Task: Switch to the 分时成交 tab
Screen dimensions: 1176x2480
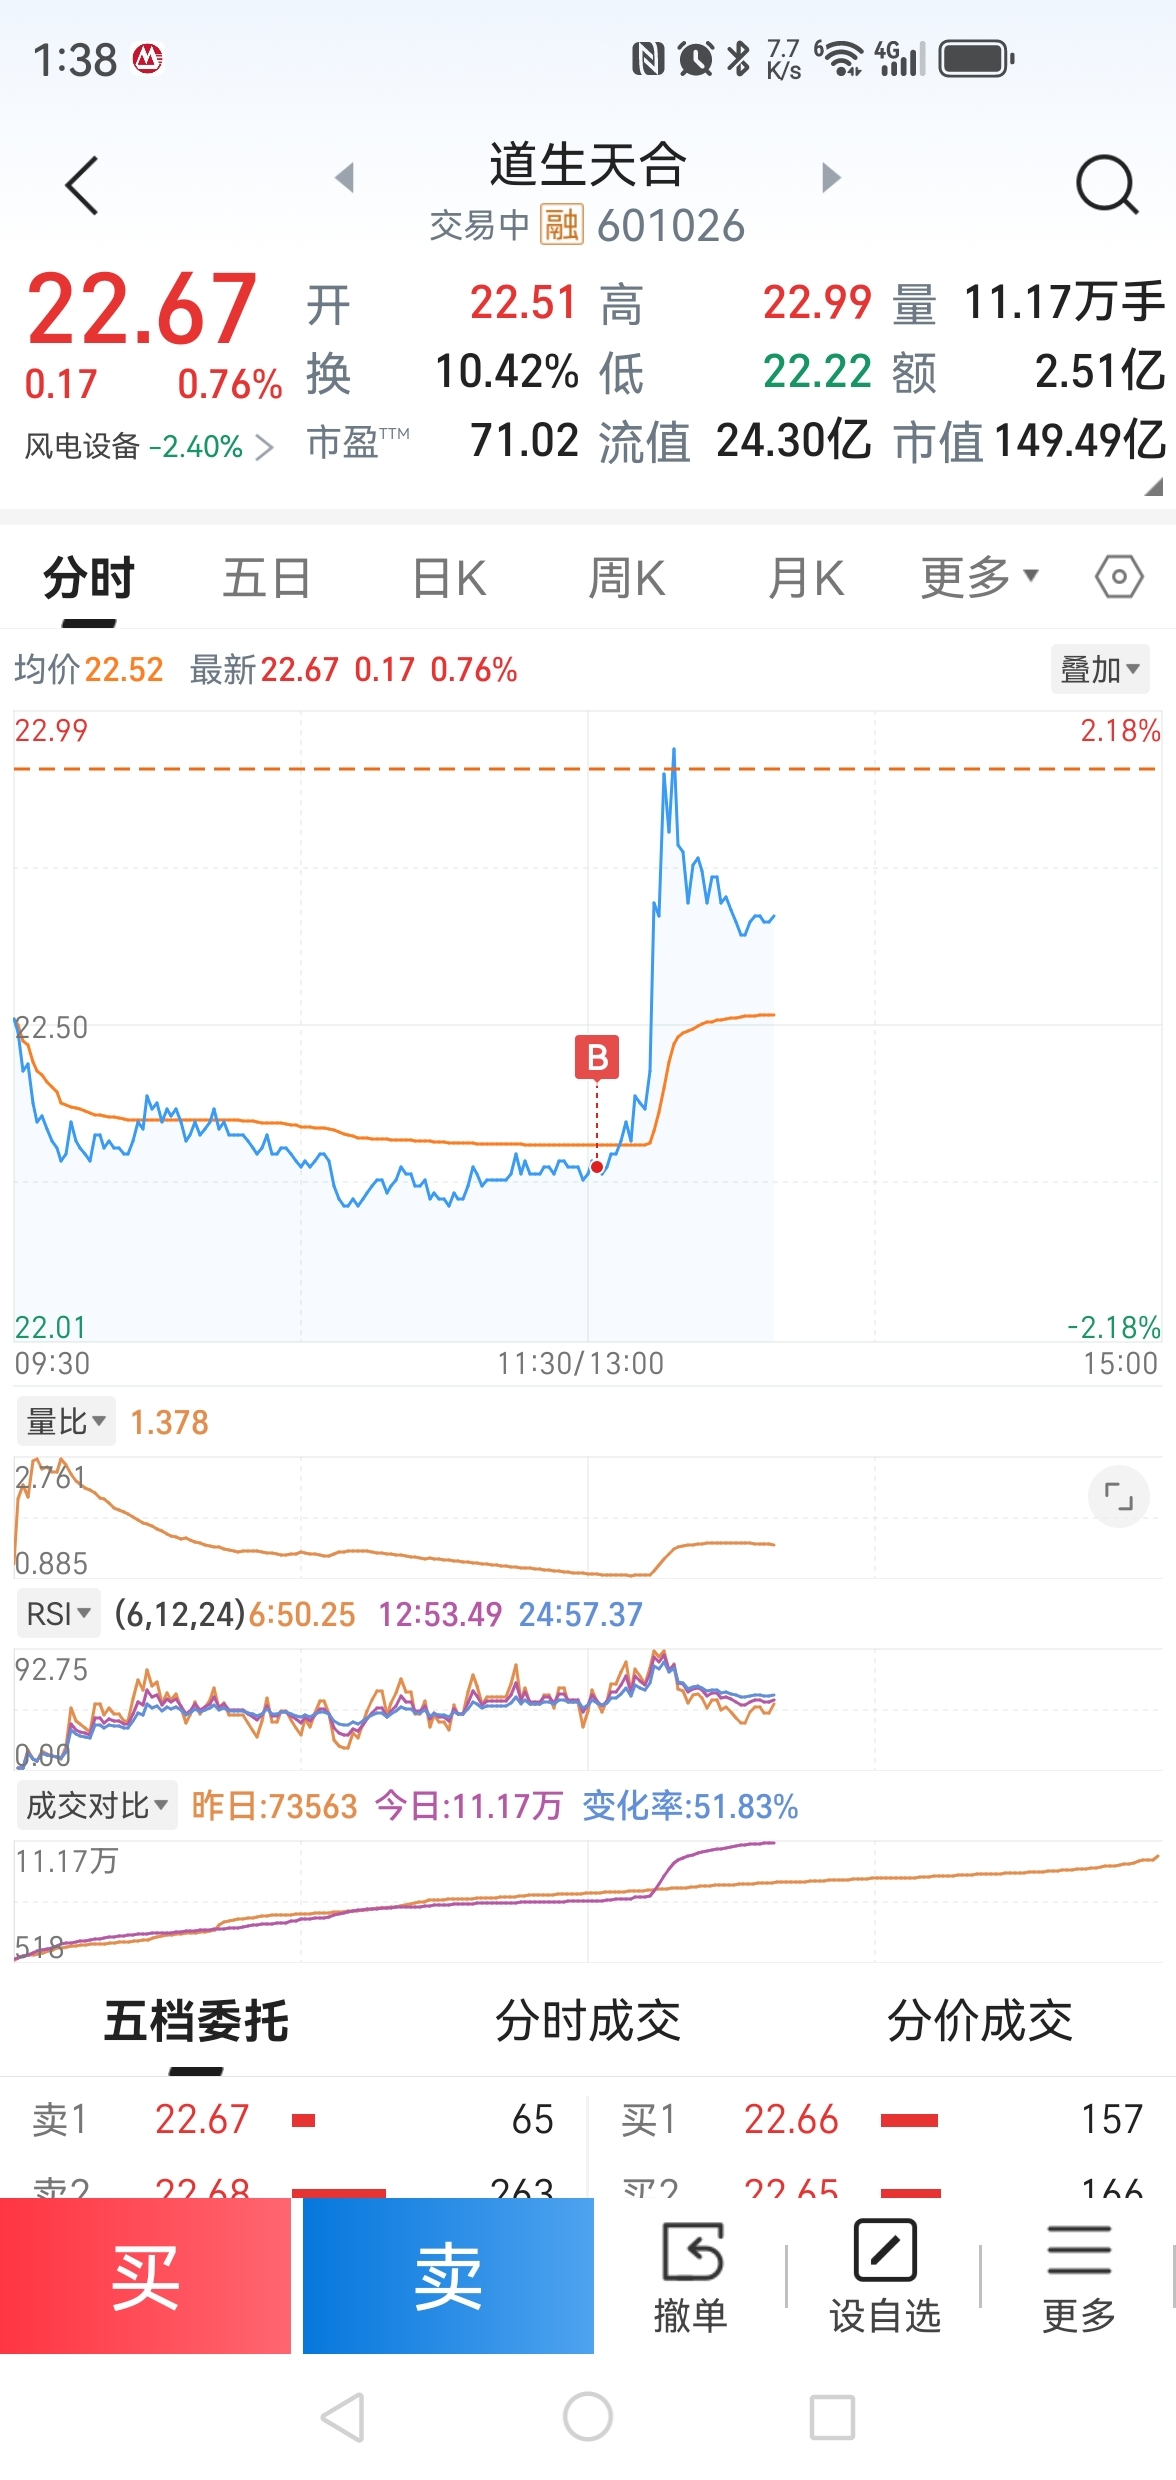Action: click(588, 2020)
